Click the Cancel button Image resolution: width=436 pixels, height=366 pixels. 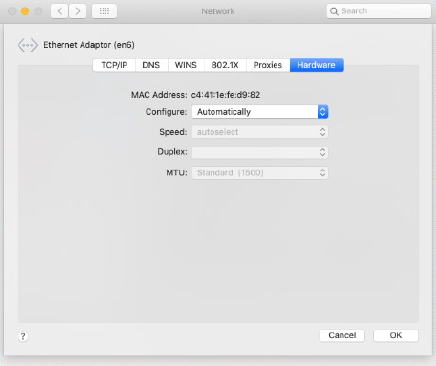point(342,335)
